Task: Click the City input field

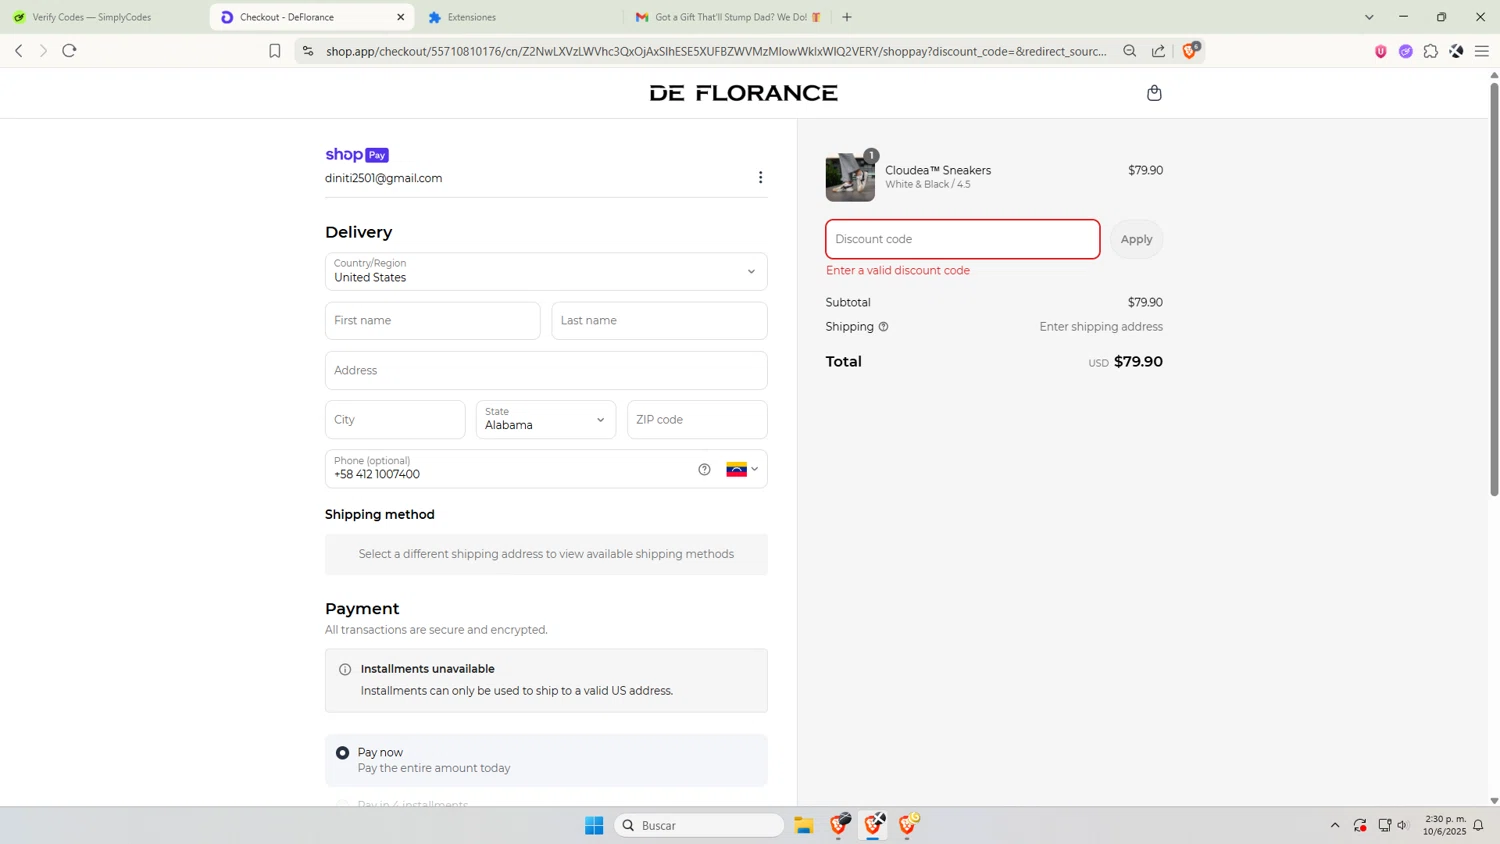Action: pyautogui.click(x=395, y=420)
